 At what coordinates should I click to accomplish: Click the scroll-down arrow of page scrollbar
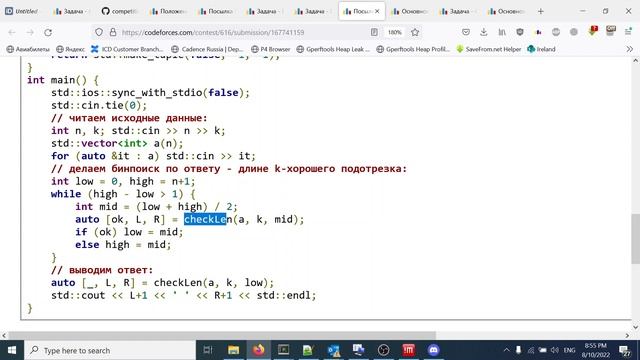pyautogui.click(x=636, y=327)
